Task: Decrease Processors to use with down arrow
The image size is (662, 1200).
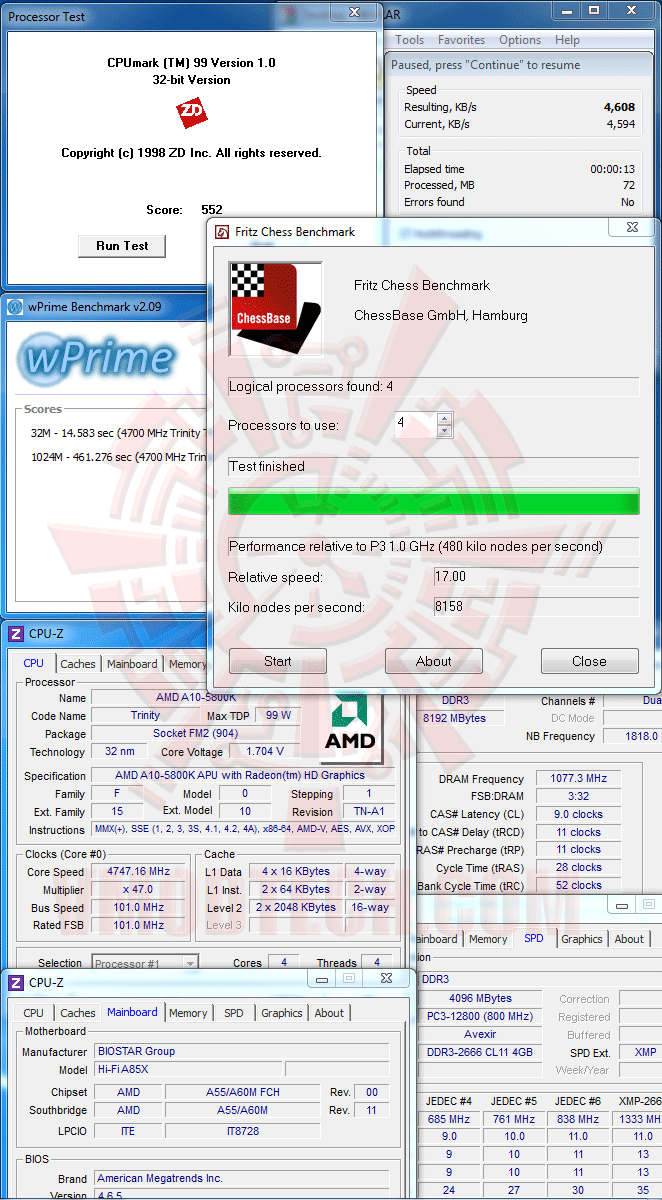Action: pyautogui.click(x=445, y=431)
